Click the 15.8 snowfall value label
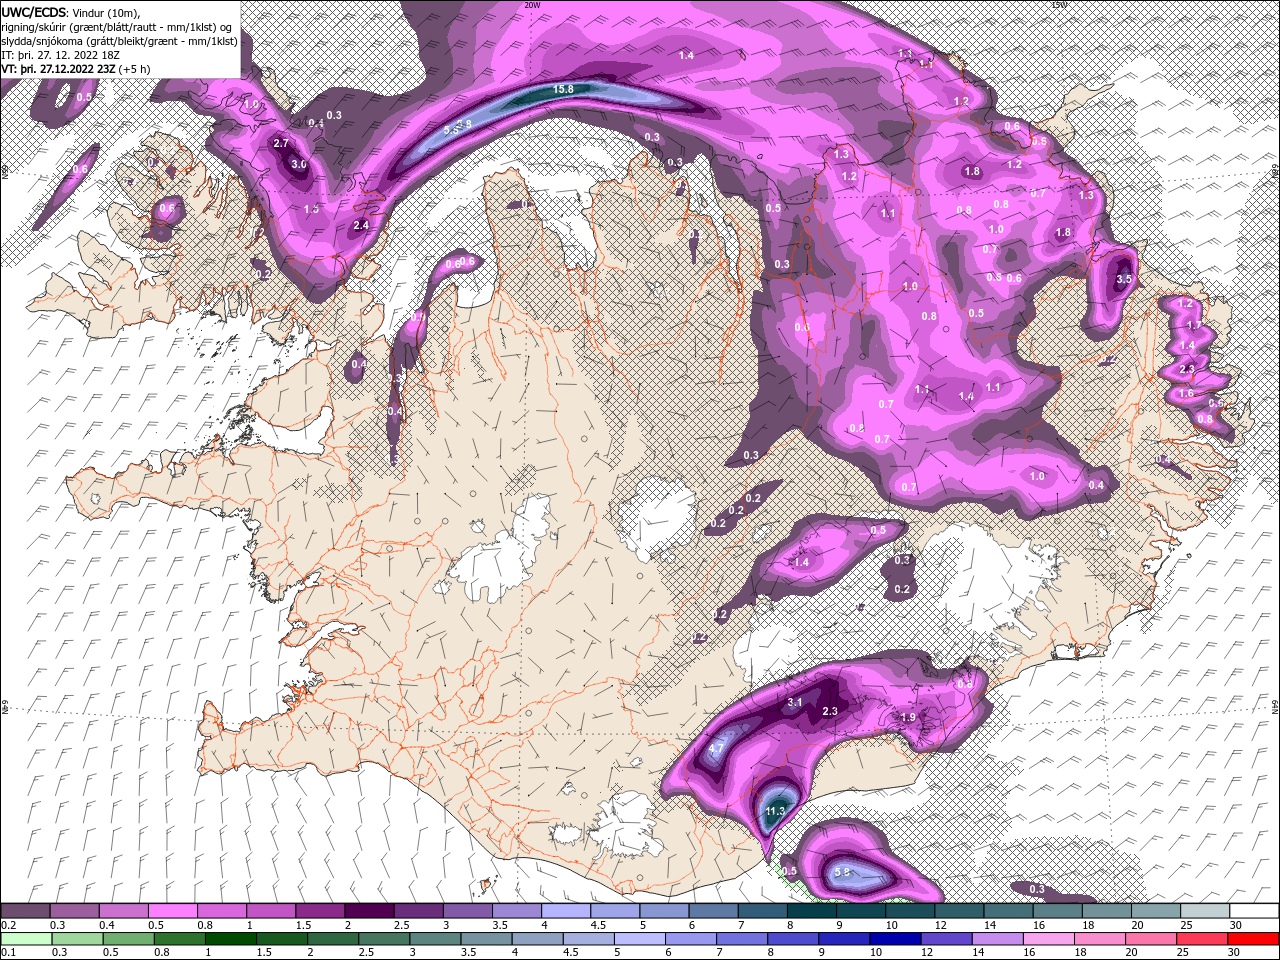1280x960 pixels. tap(563, 89)
